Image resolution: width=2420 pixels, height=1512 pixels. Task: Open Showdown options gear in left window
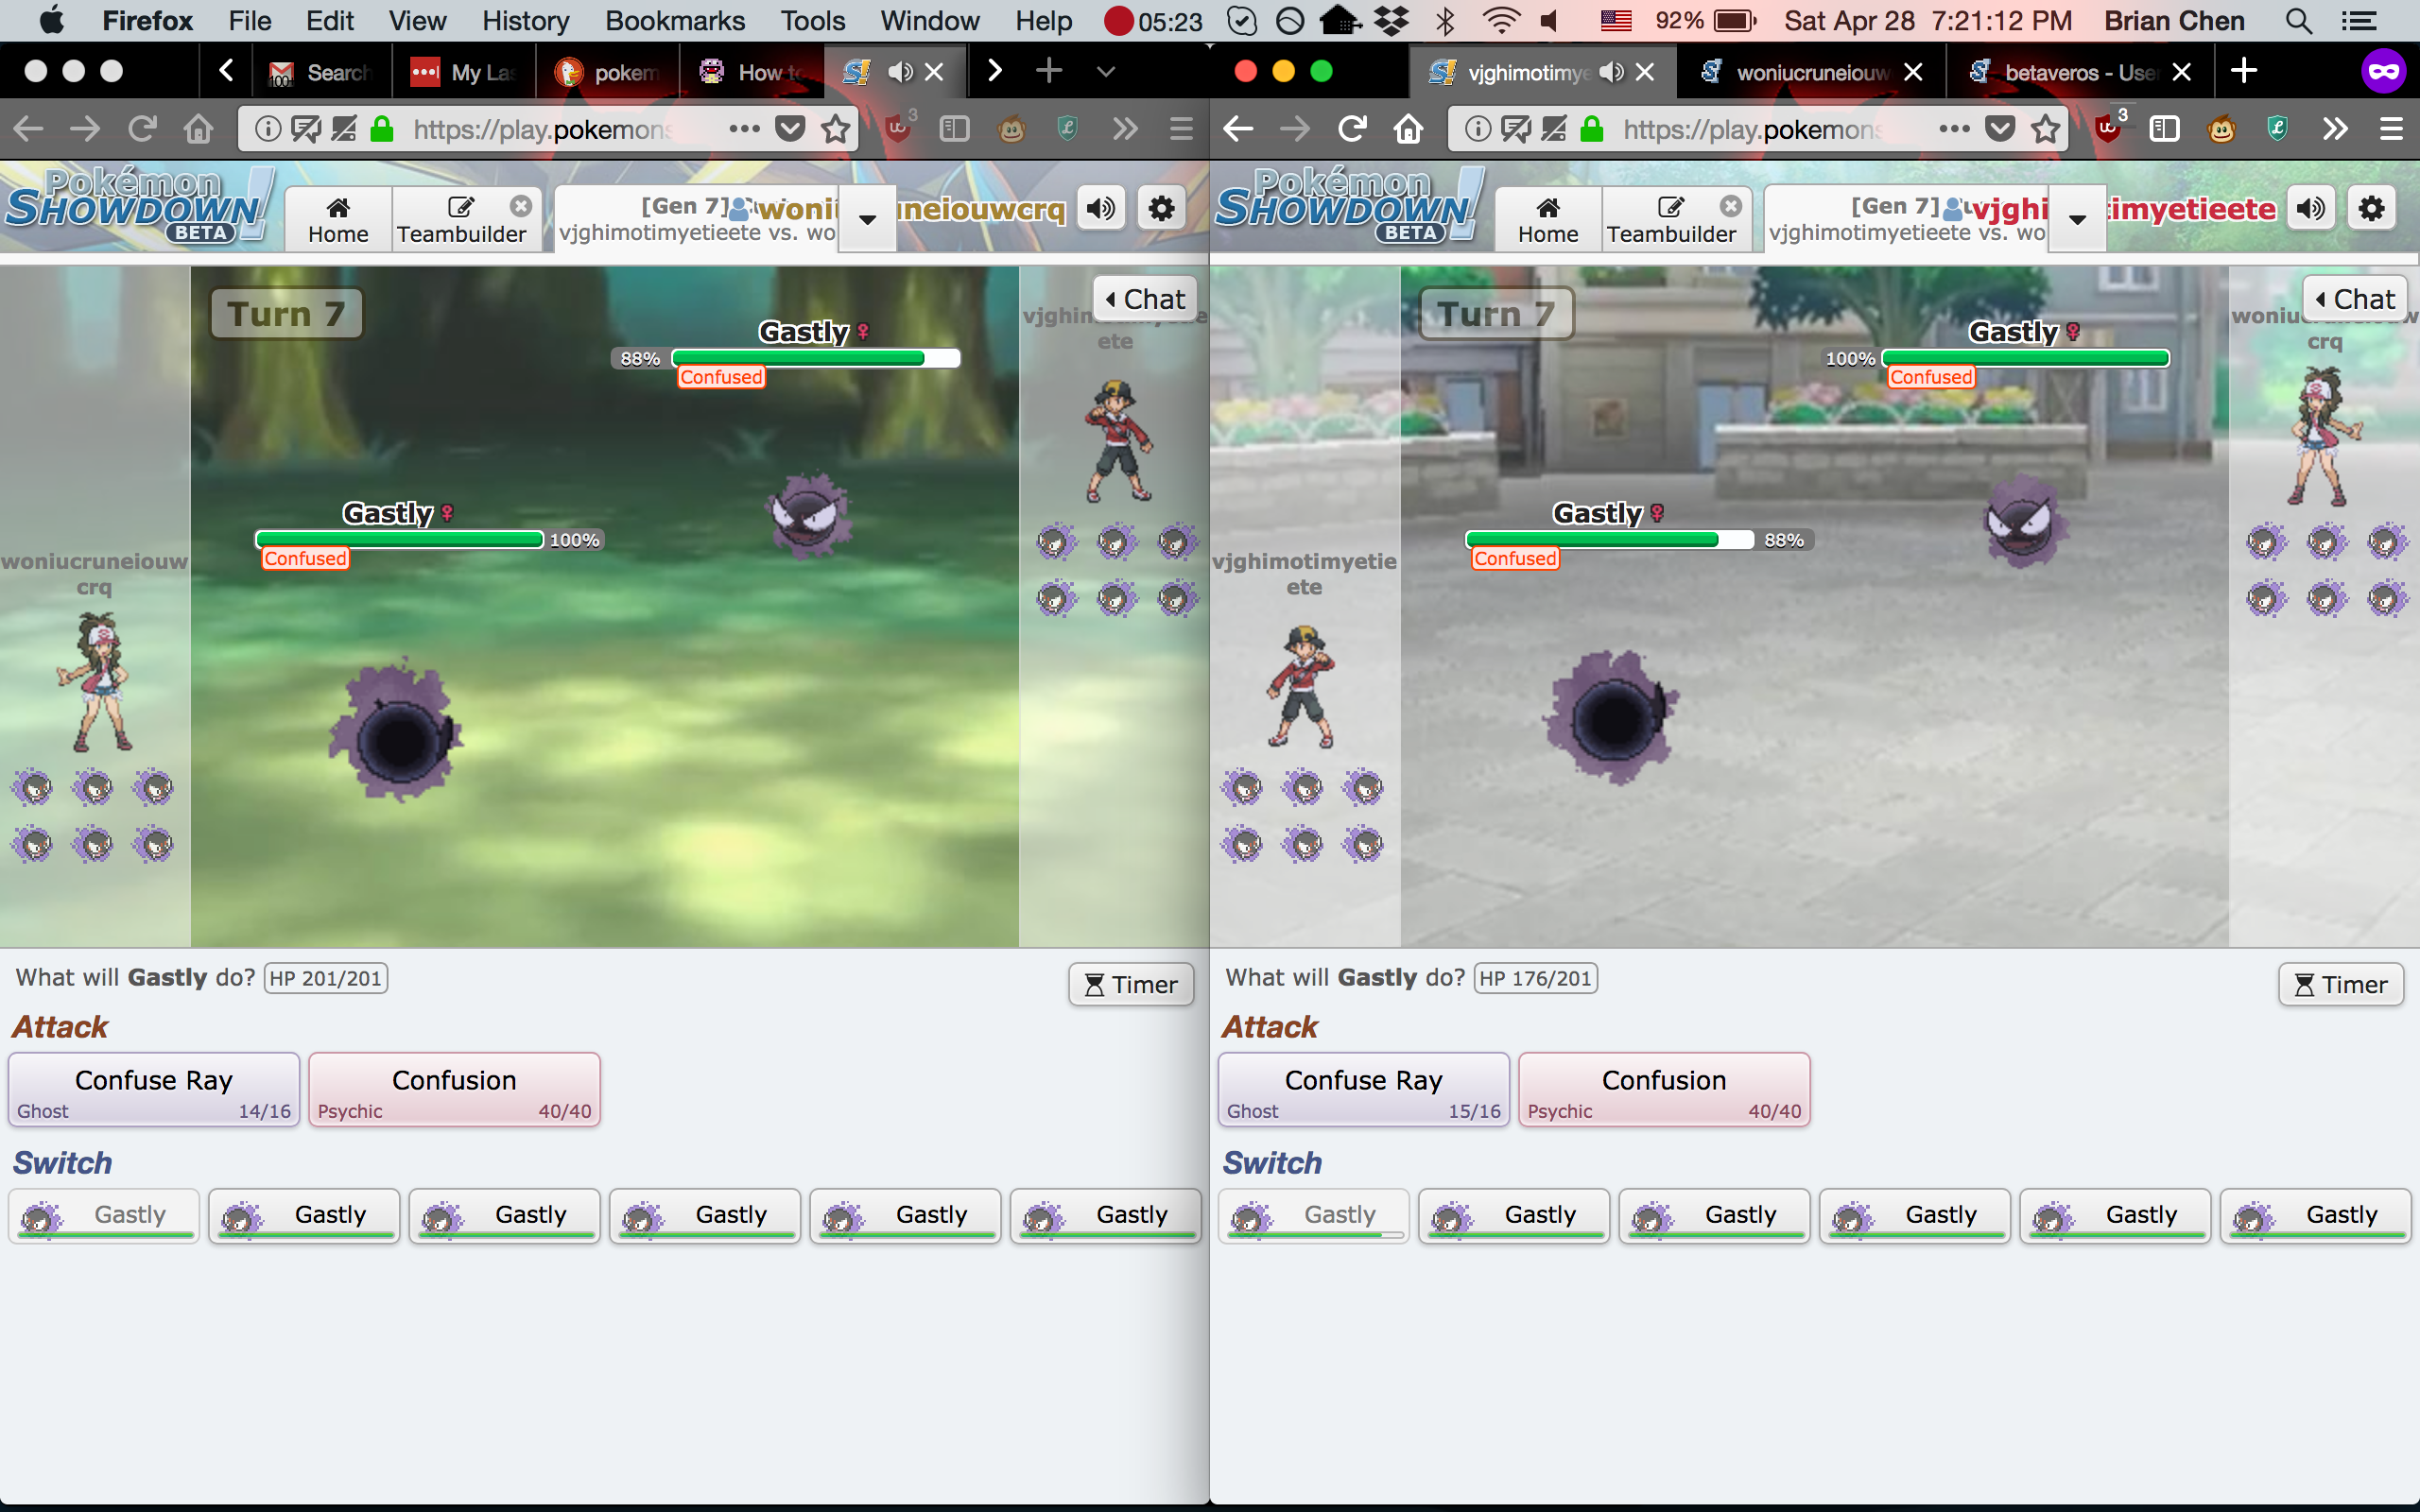click(x=1161, y=209)
